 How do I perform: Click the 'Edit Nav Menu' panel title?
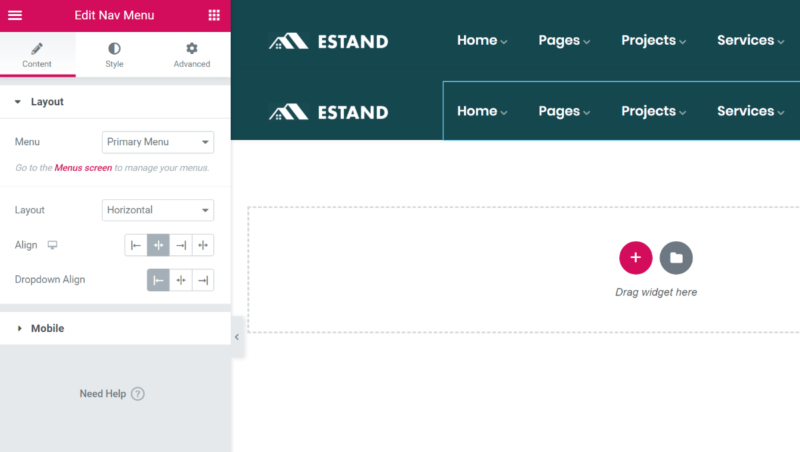click(114, 15)
